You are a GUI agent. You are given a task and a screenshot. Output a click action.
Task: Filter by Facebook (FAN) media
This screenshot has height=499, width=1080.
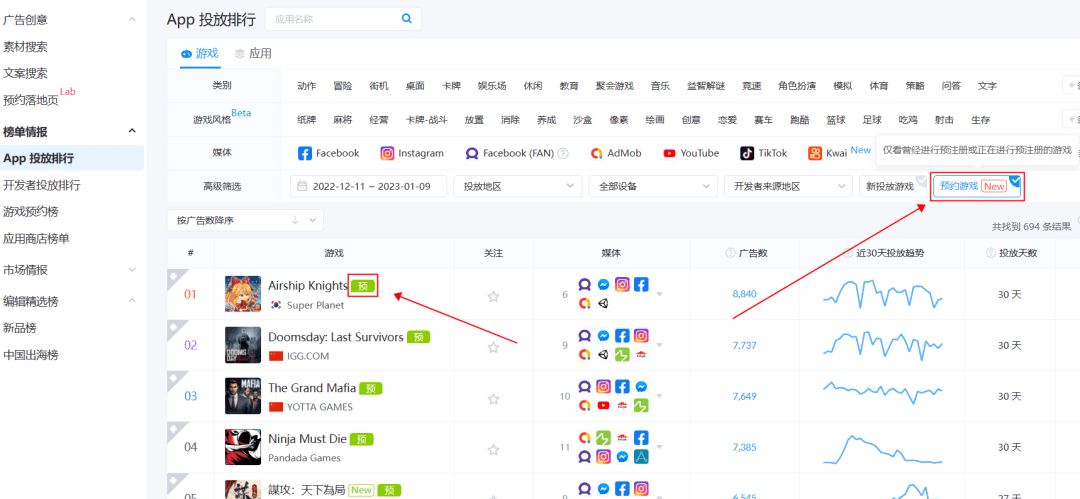510,153
